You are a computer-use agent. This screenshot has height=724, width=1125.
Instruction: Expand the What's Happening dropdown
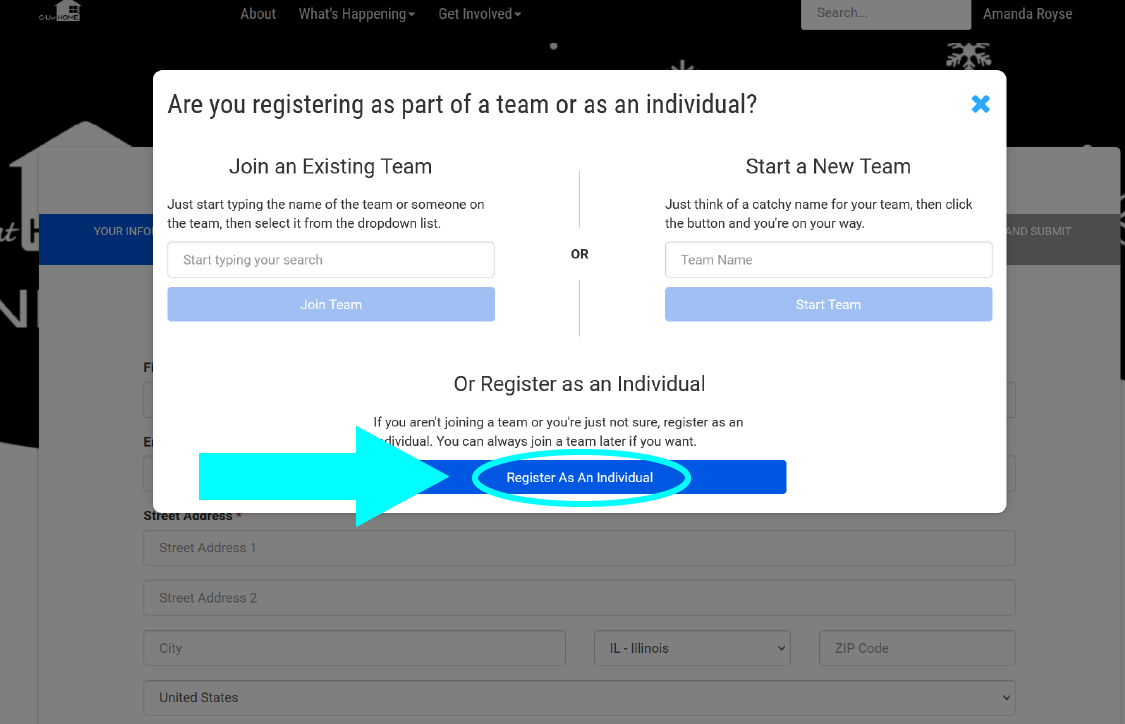click(x=357, y=14)
